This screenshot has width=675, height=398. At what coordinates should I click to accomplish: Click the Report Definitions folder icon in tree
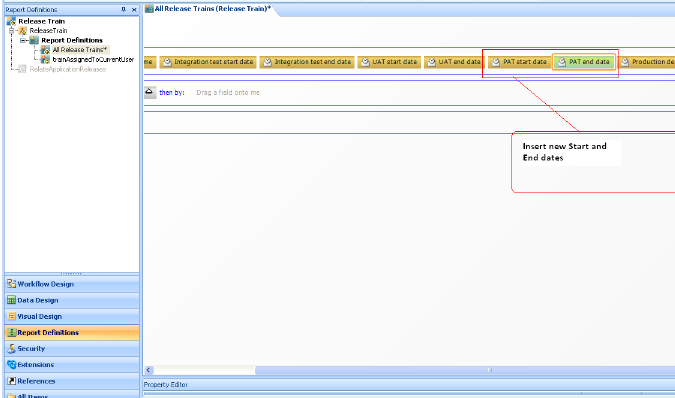34,40
